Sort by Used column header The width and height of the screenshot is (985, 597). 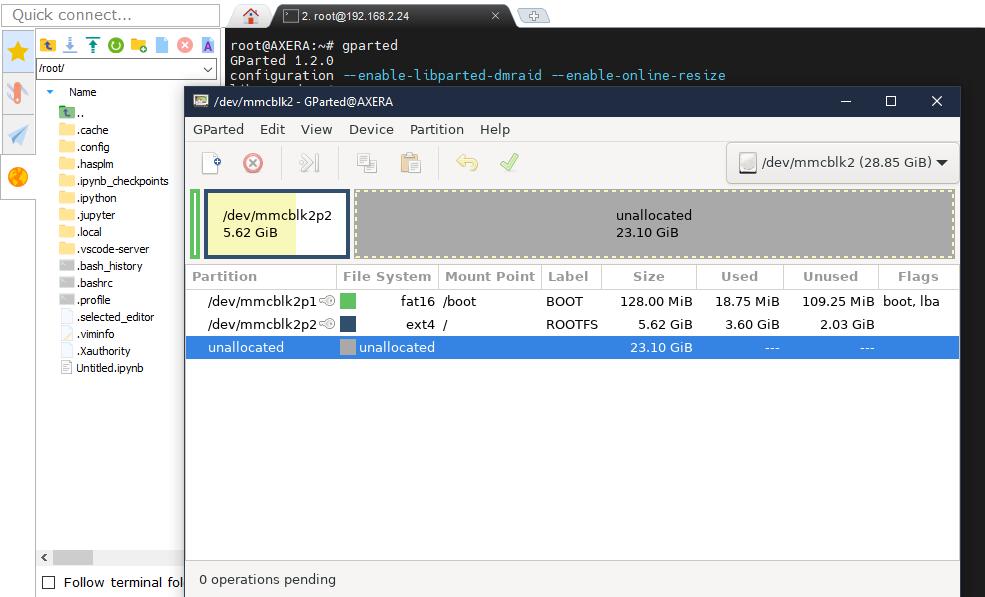[739, 277]
